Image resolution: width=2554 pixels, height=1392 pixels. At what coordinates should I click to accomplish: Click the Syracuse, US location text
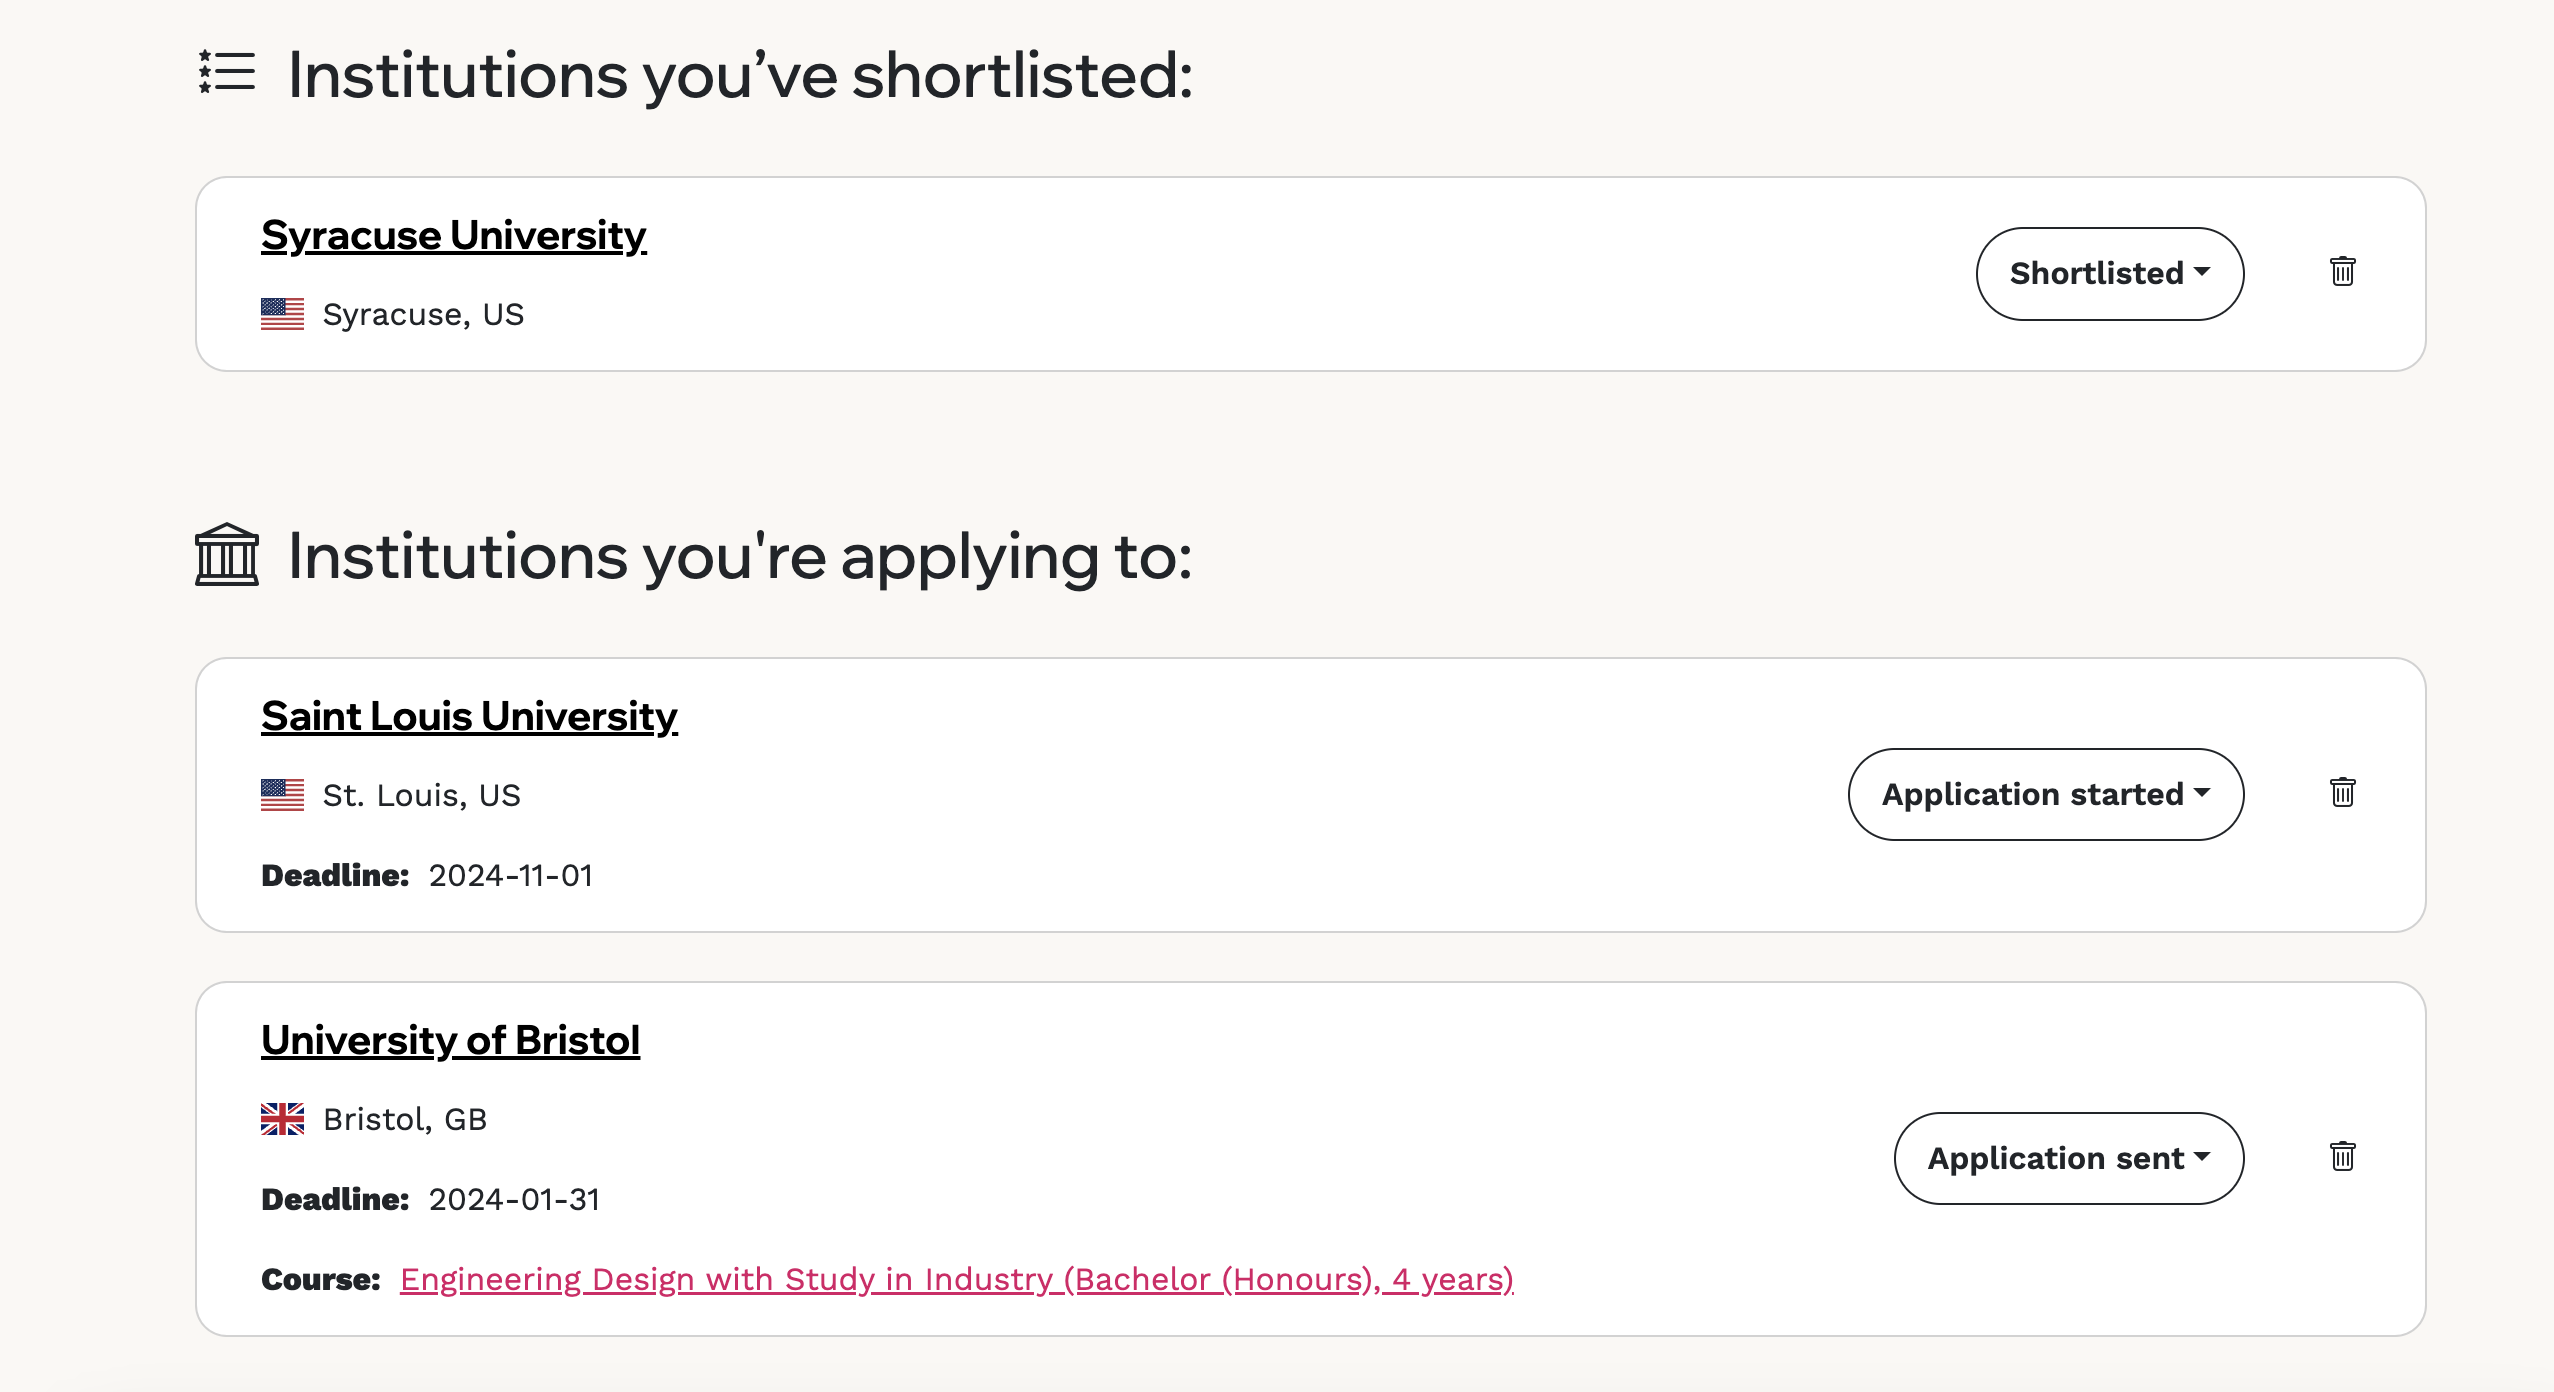click(423, 315)
